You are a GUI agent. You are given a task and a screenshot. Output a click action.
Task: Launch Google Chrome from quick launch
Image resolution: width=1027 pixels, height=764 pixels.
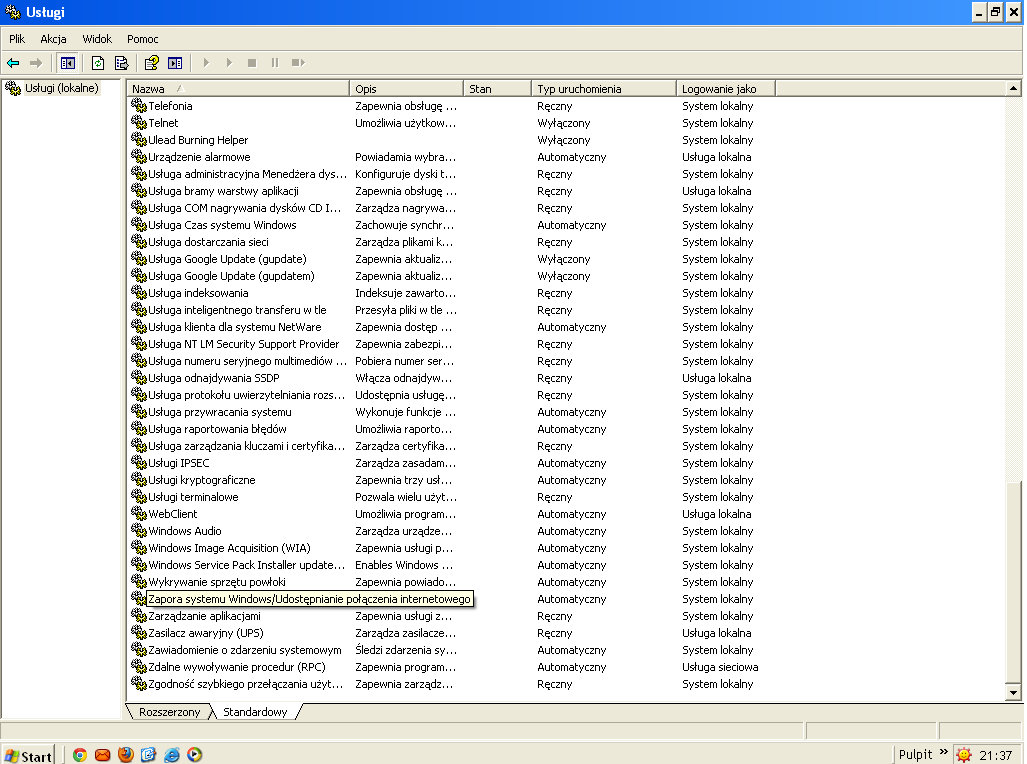tap(80, 755)
